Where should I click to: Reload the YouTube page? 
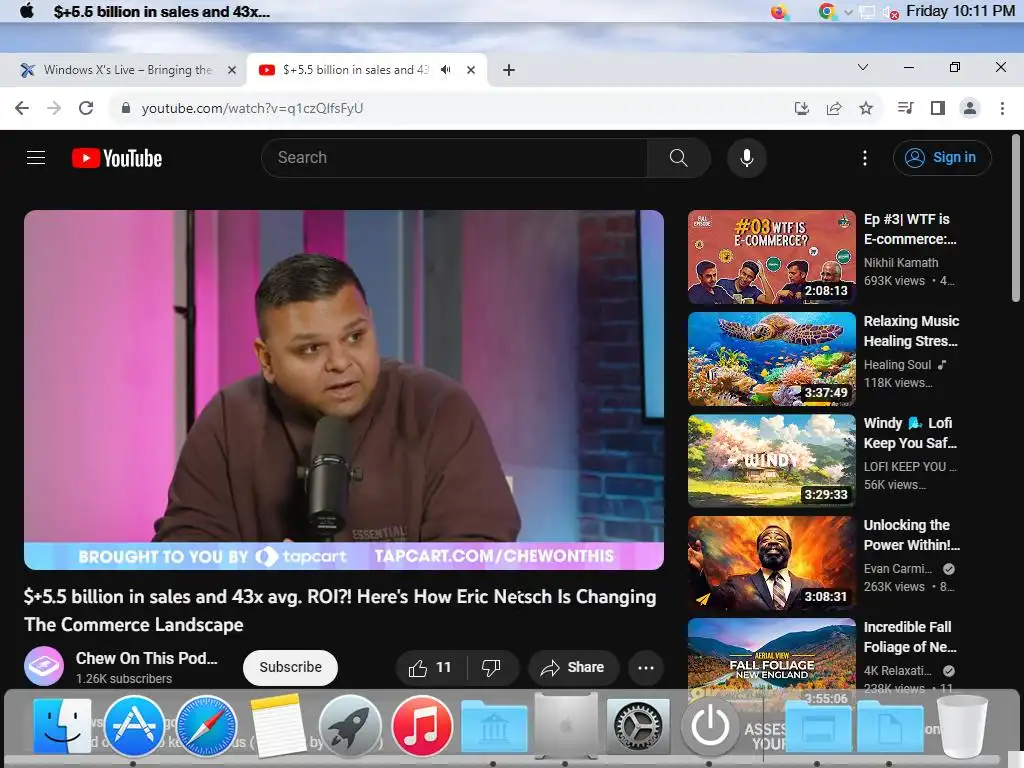86,108
